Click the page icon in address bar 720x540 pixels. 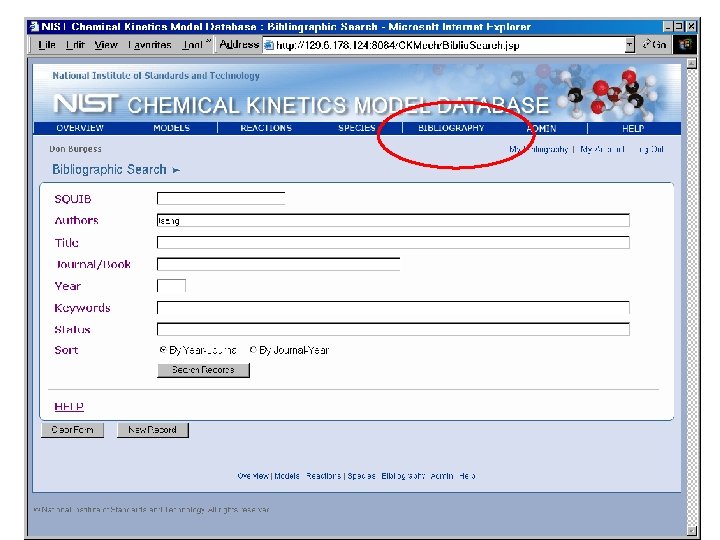coord(269,45)
